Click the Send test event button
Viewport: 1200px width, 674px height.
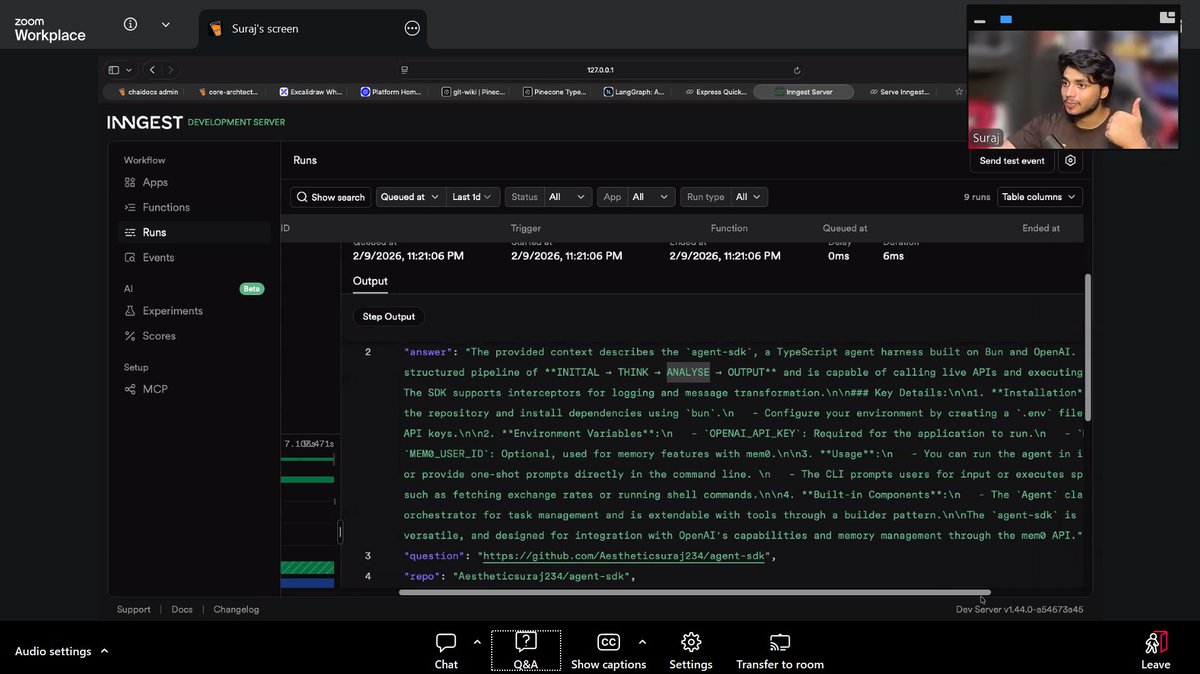[1012, 160]
